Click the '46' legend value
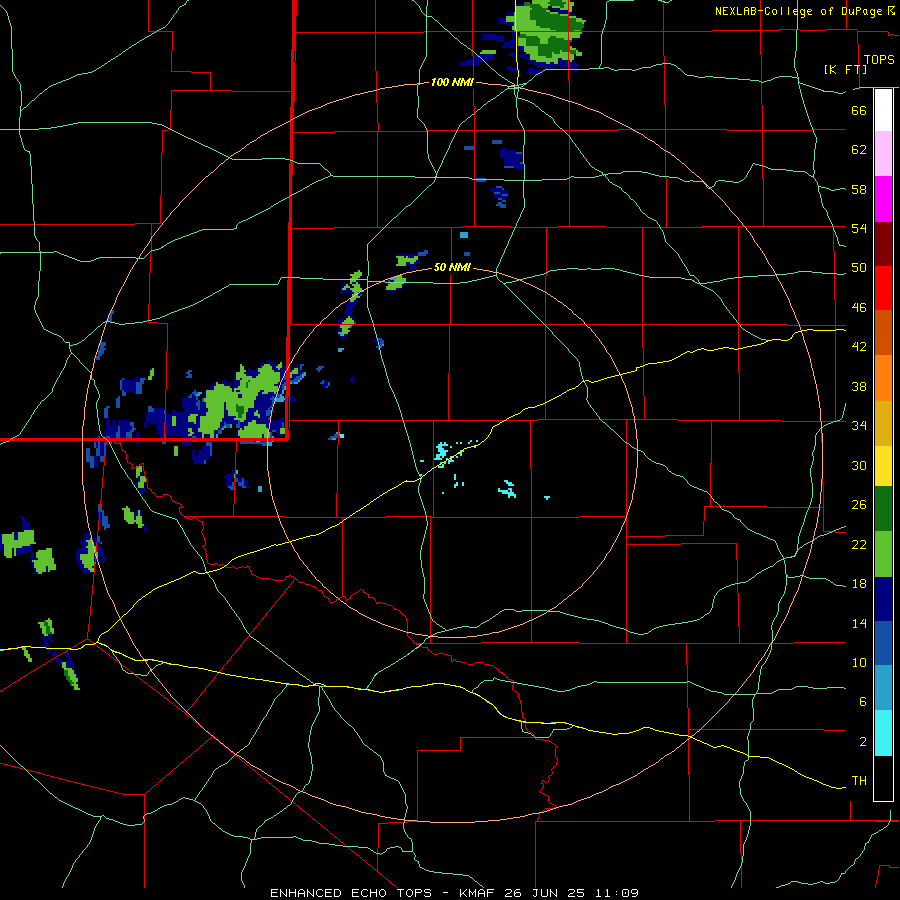 click(859, 308)
